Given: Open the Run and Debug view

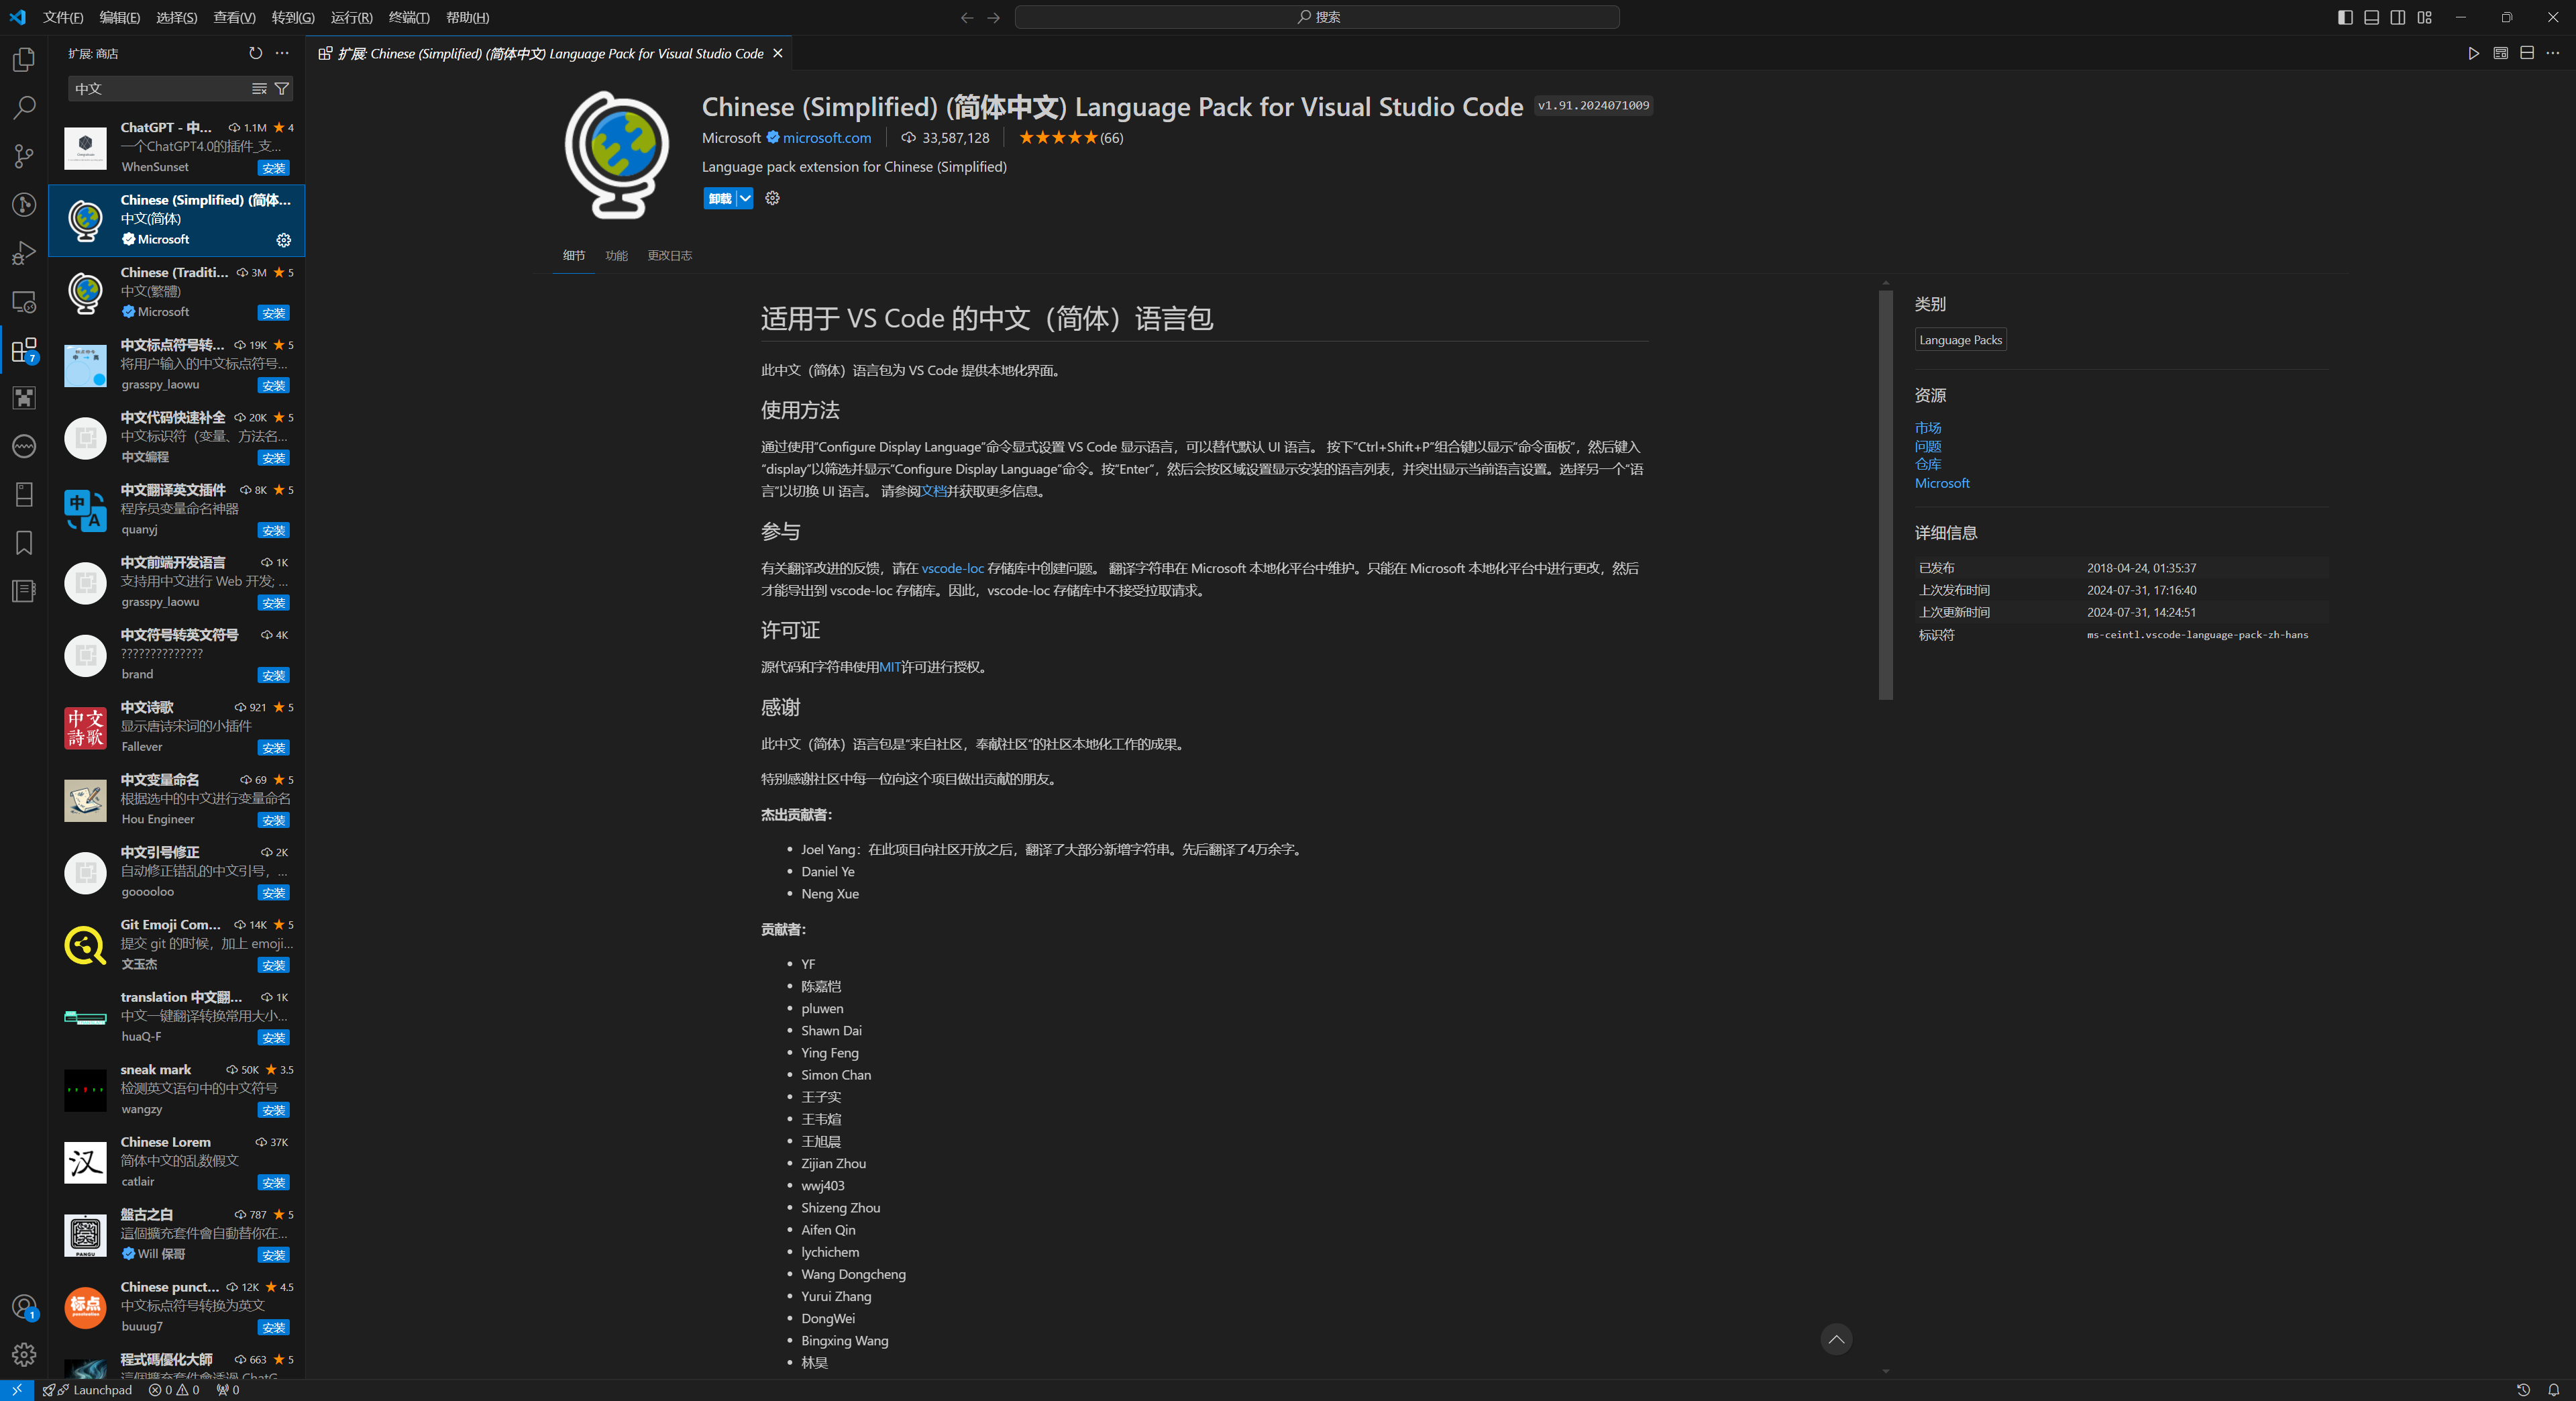Looking at the screenshot, I should click(x=24, y=253).
